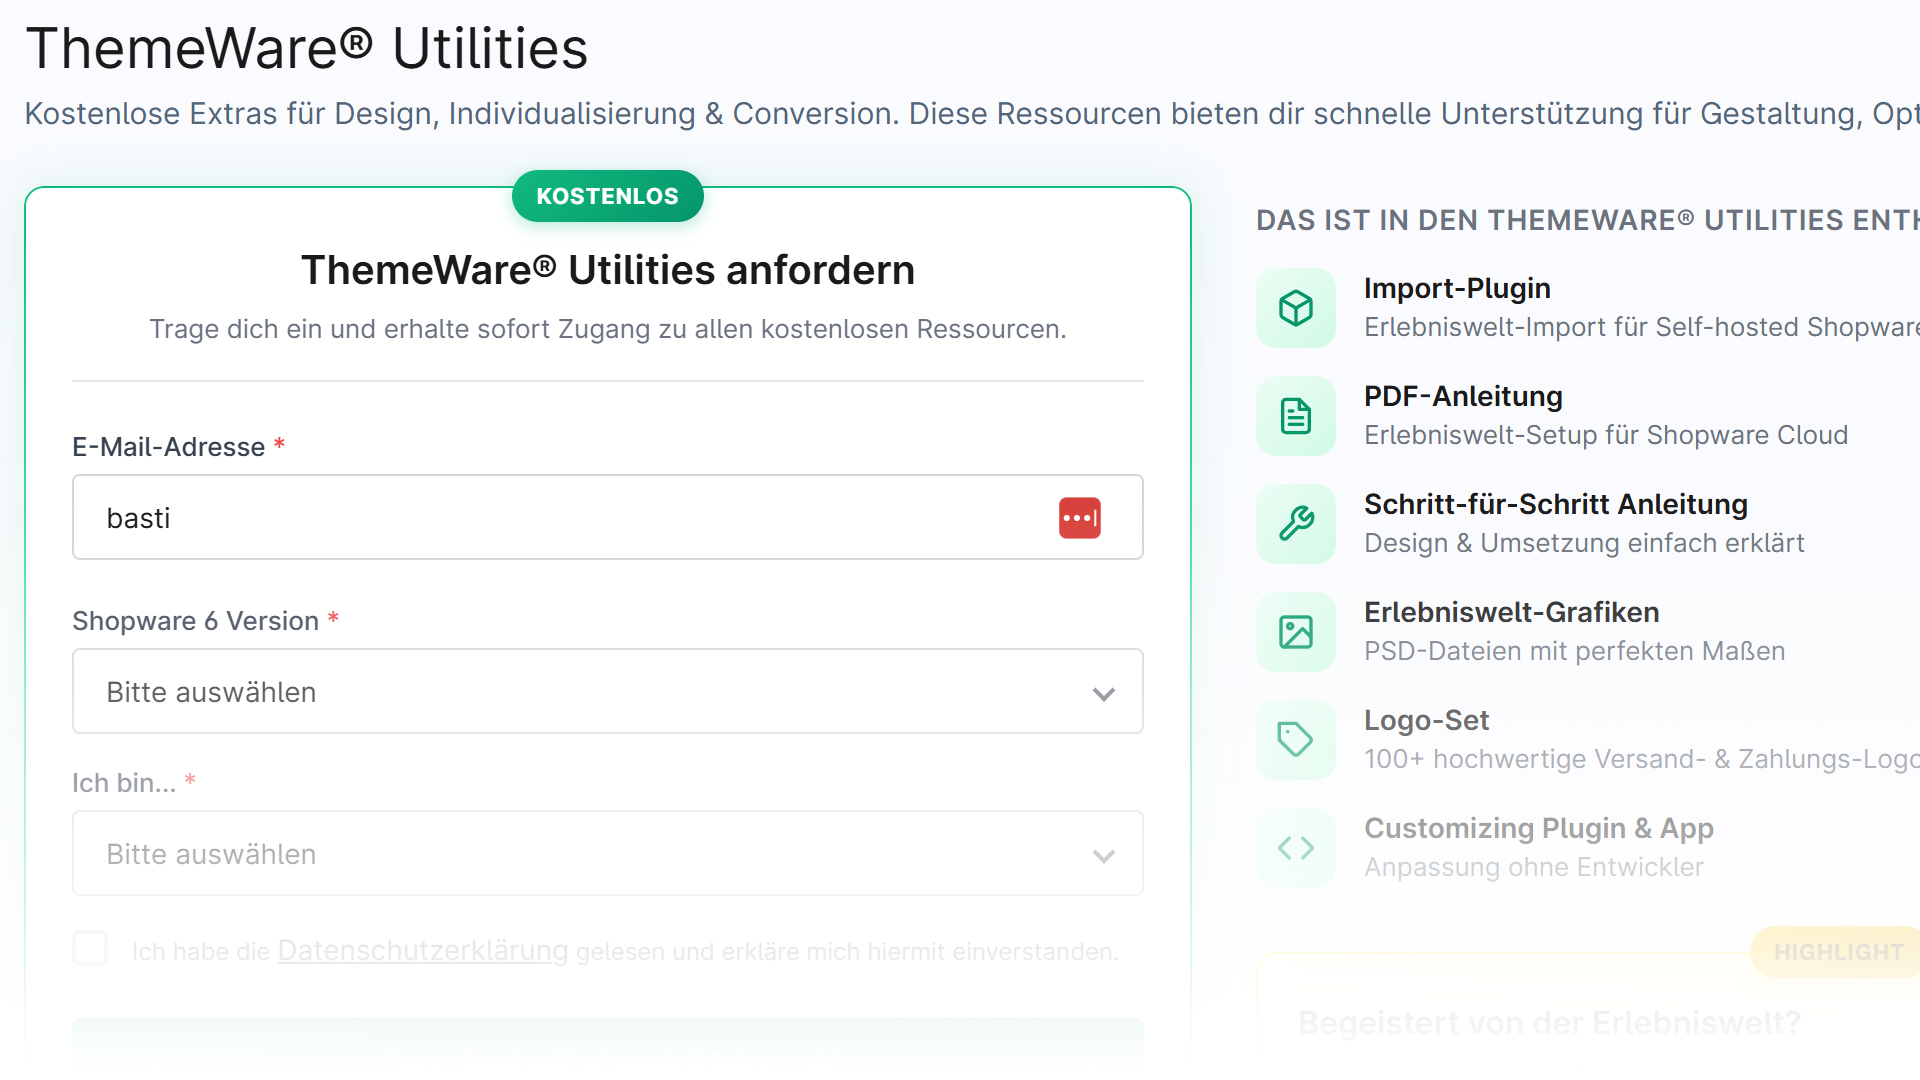Image resolution: width=1920 pixels, height=1080 pixels.
Task: Click 'Anpassung ohne Entwickler' description
Action: [x=1534, y=867]
